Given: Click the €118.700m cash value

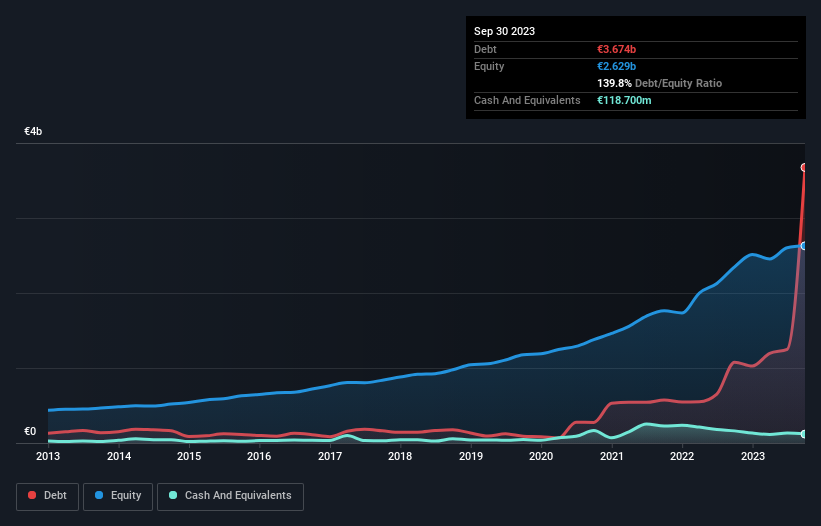Looking at the screenshot, I should point(624,100).
